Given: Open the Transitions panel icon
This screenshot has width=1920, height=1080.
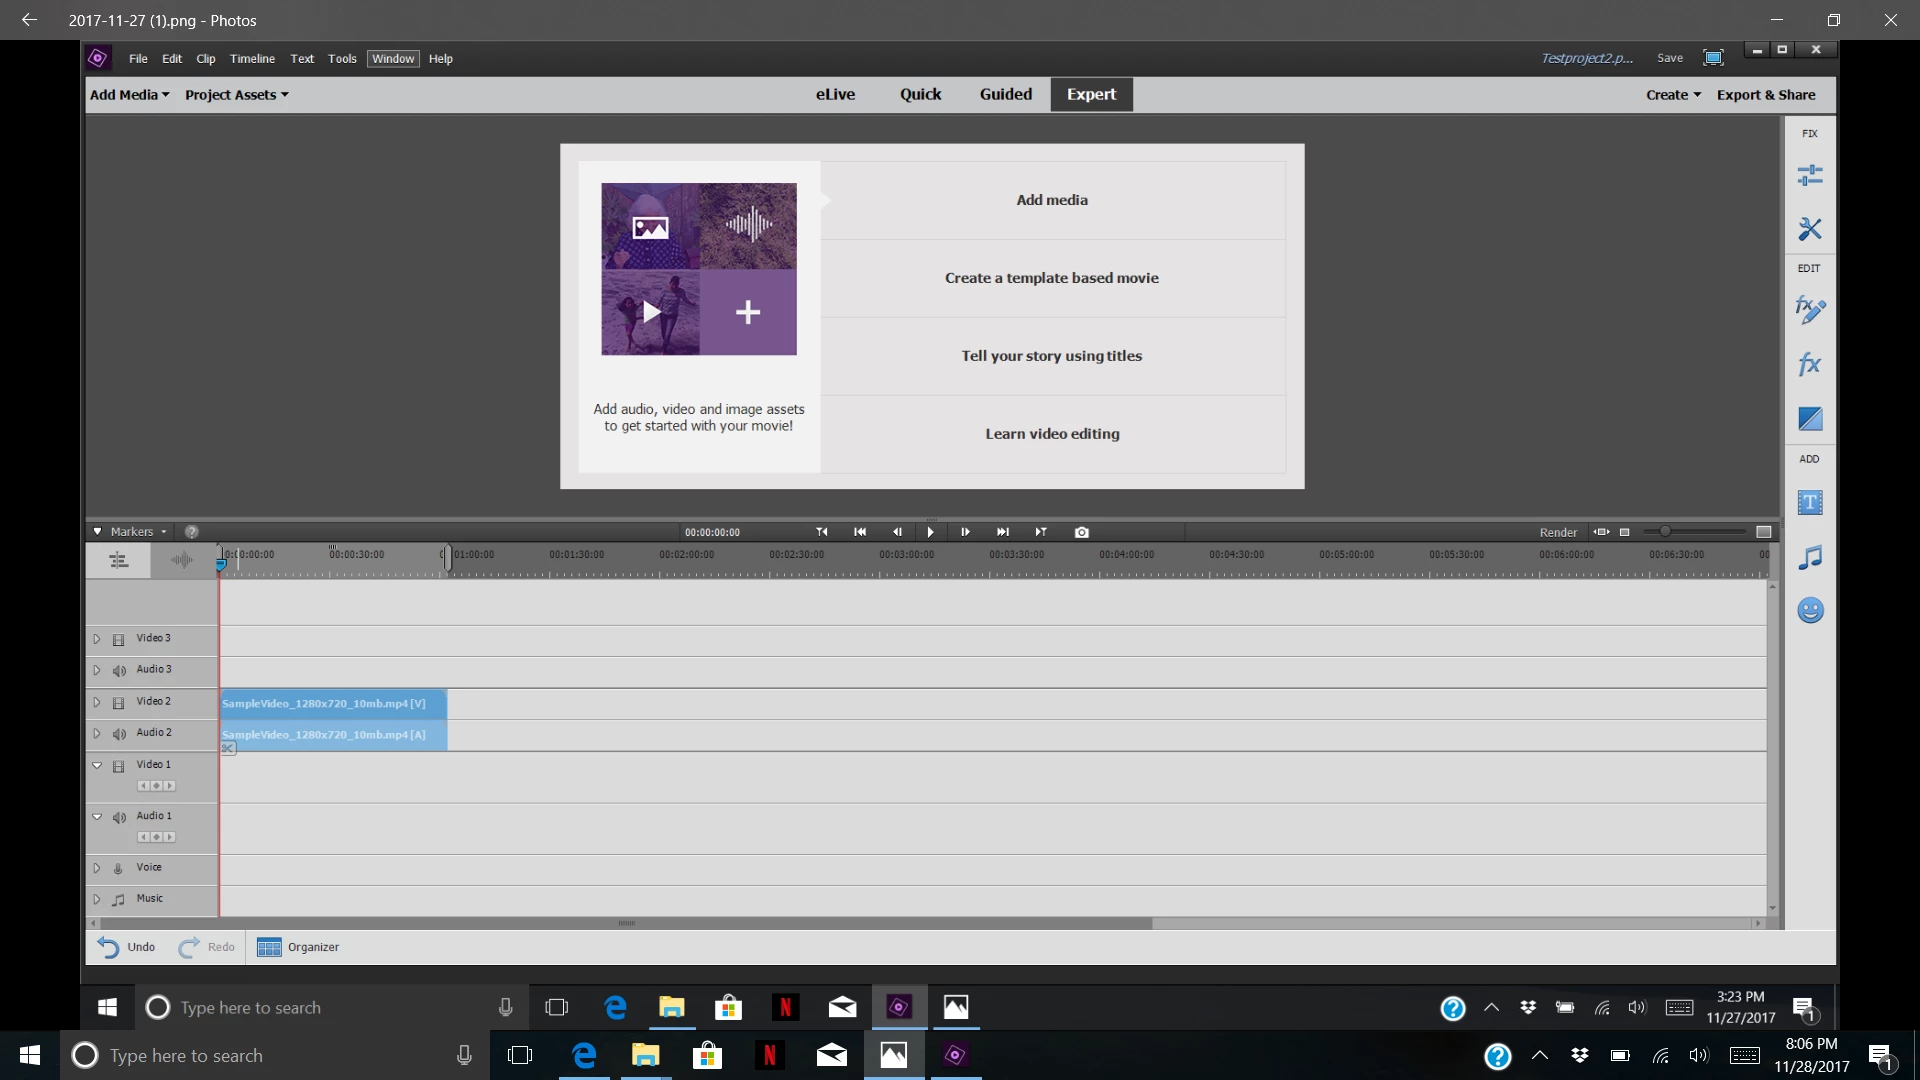Looking at the screenshot, I should (x=1809, y=419).
